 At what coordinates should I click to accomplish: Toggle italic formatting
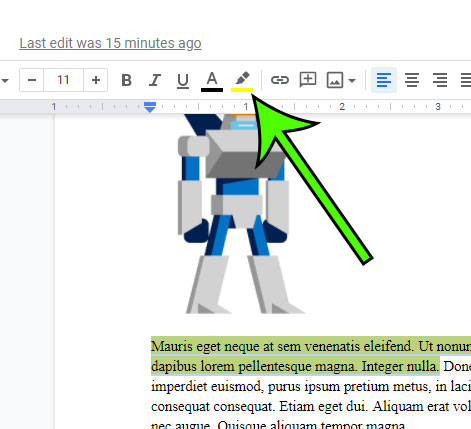pyautogui.click(x=155, y=80)
